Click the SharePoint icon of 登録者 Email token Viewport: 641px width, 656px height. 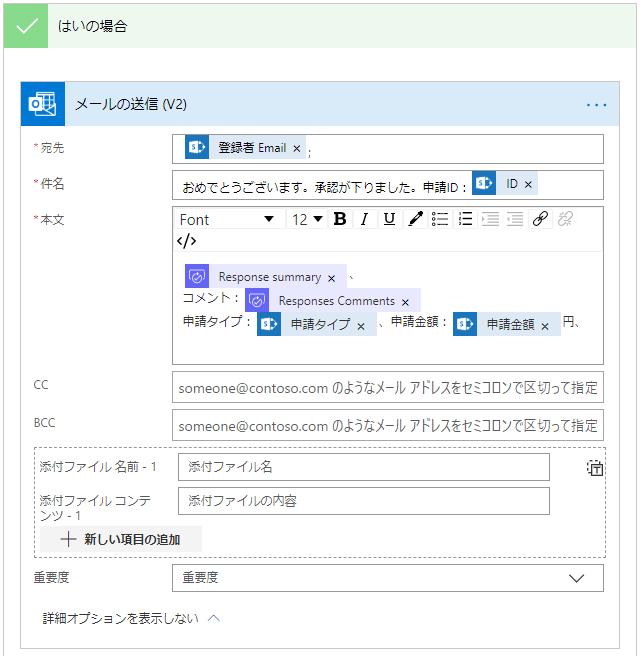pyautogui.click(x=197, y=147)
